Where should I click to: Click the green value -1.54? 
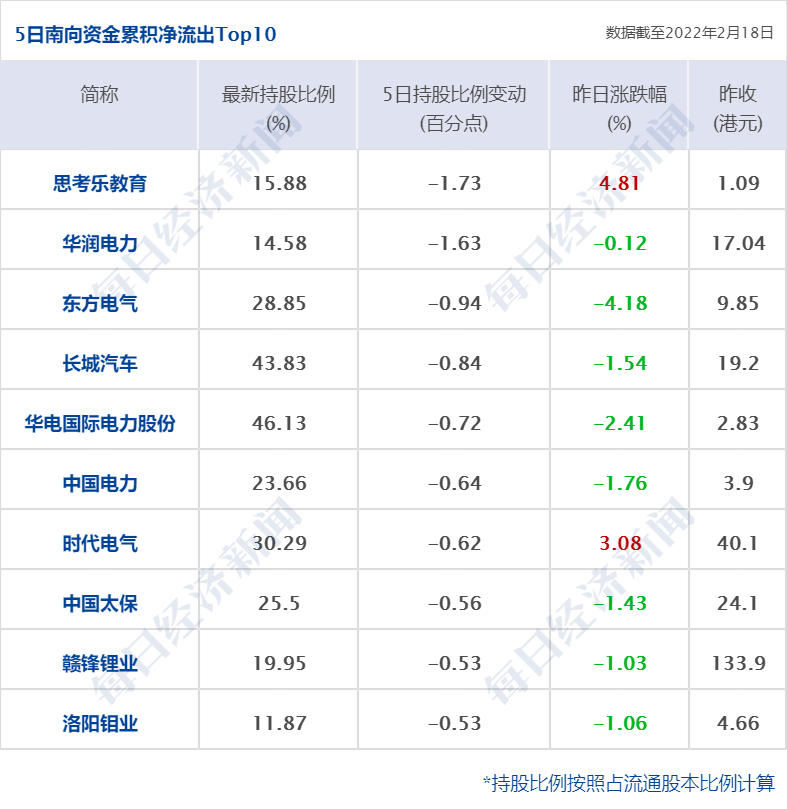[x=620, y=363]
